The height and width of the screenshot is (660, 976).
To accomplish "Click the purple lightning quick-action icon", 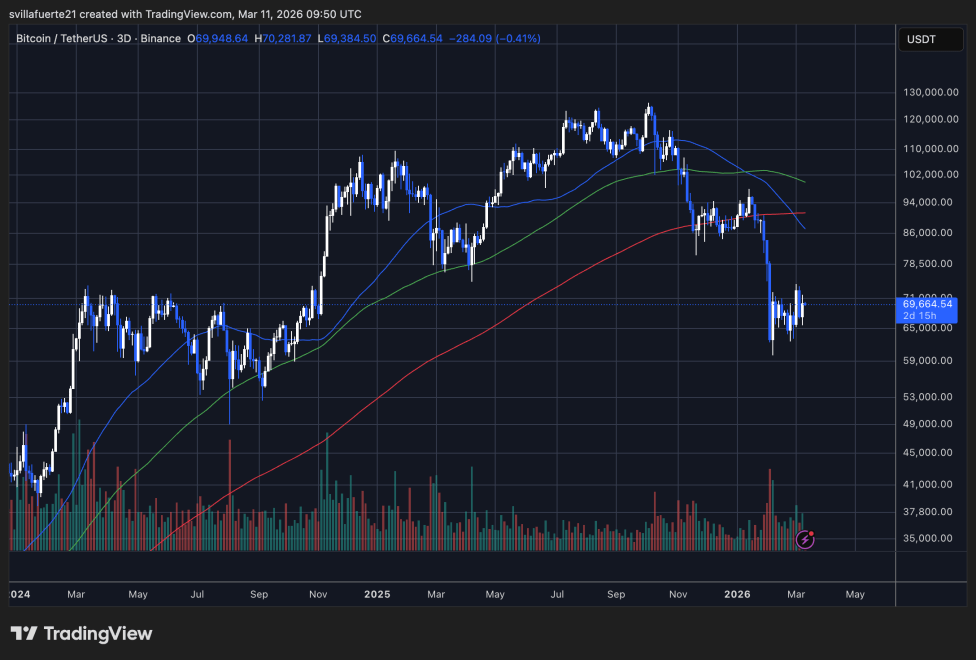I will (803, 540).
